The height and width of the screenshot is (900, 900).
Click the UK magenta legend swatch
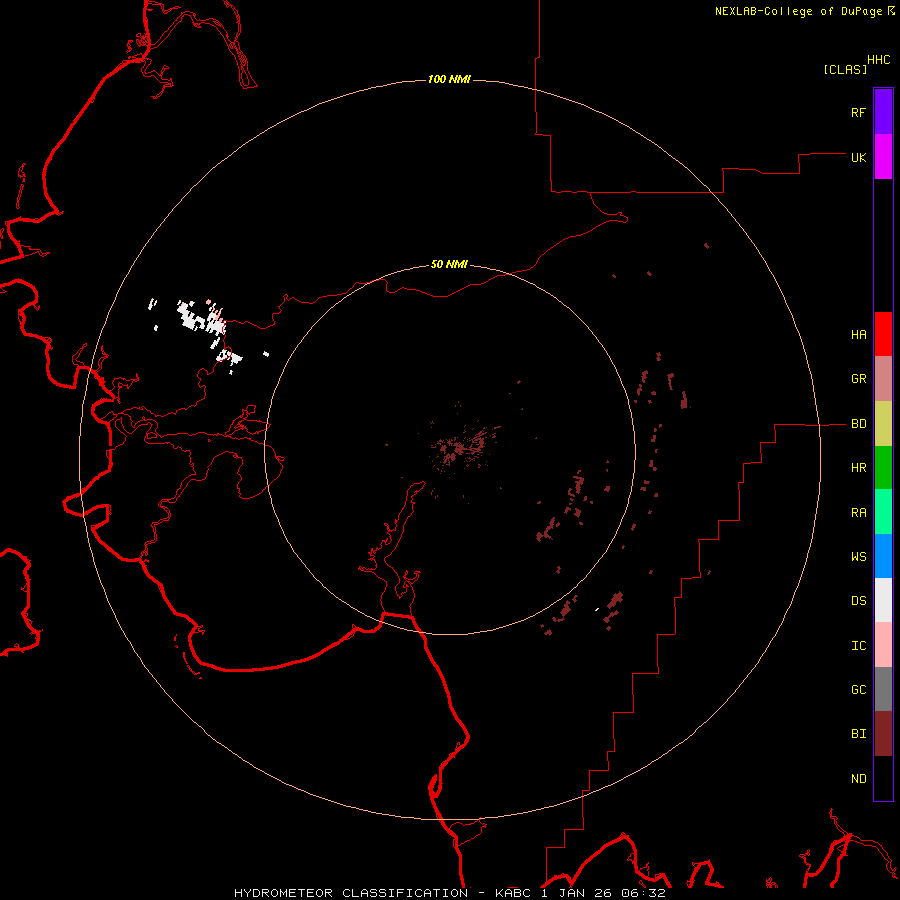883,157
